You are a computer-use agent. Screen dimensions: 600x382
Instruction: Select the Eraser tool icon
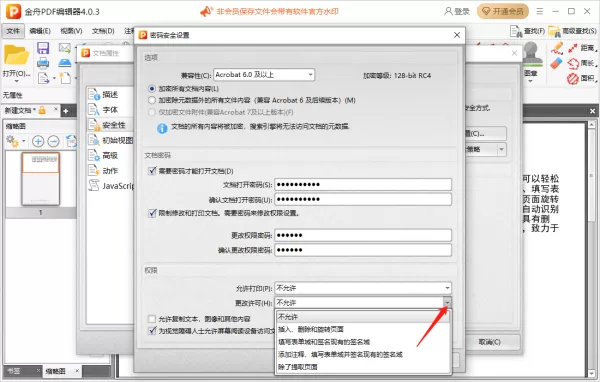[557, 63]
